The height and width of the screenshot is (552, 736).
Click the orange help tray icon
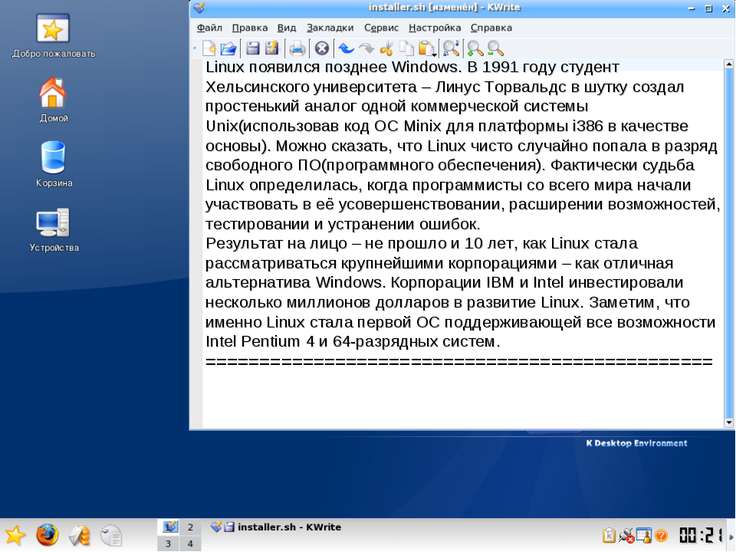[x=661, y=536]
